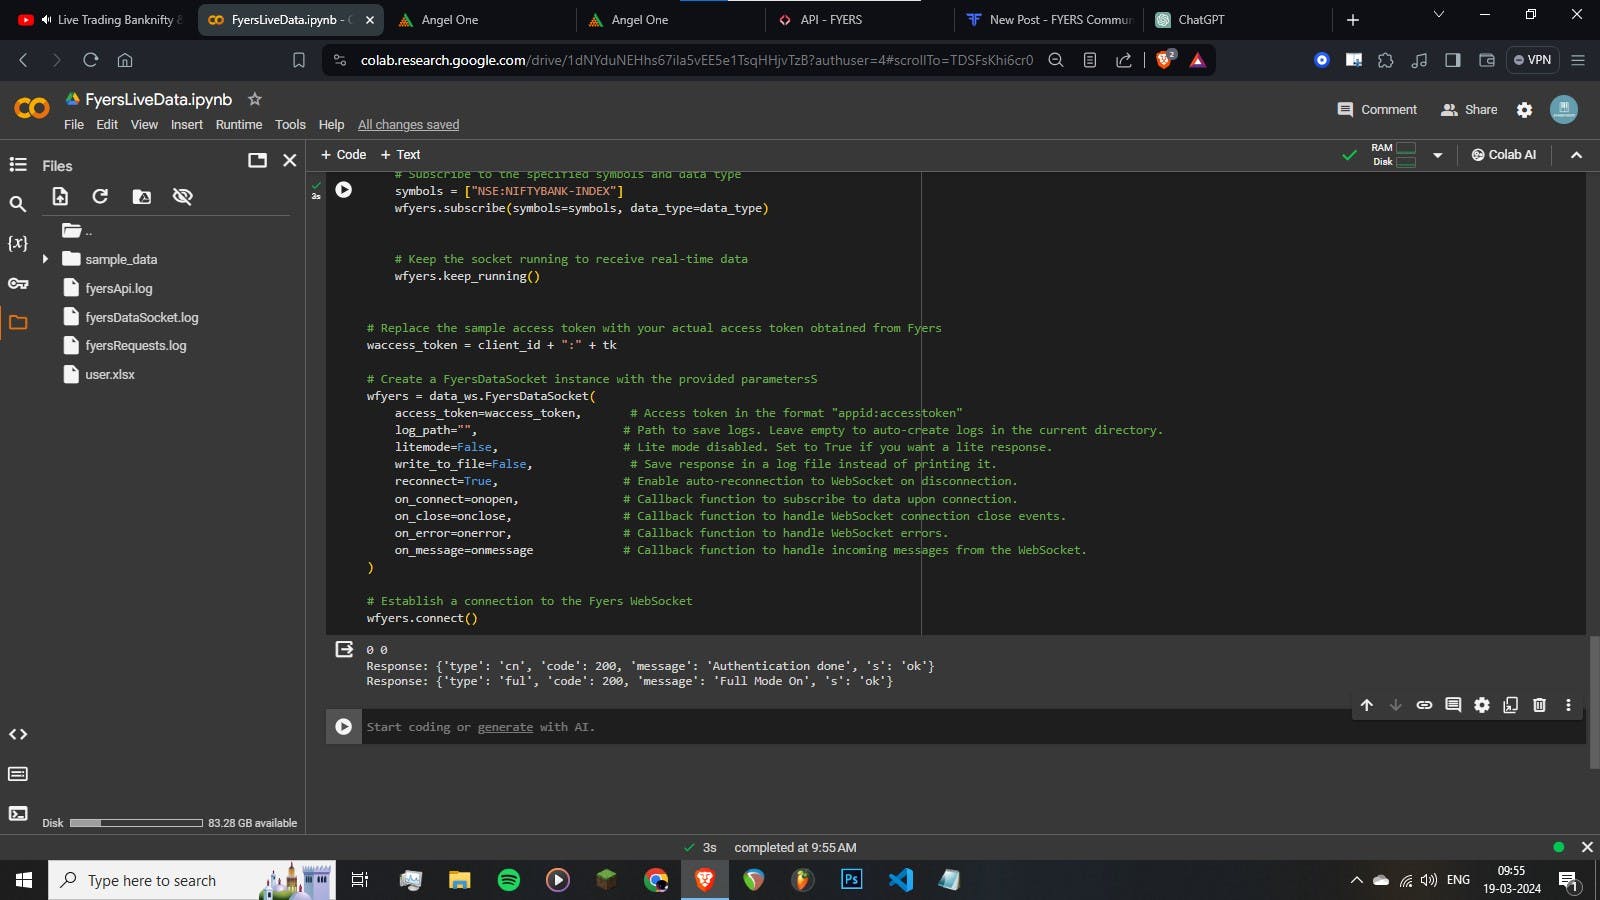Click the Mount Drive folder icon
This screenshot has width=1600, height=900.
coord(142,197)
